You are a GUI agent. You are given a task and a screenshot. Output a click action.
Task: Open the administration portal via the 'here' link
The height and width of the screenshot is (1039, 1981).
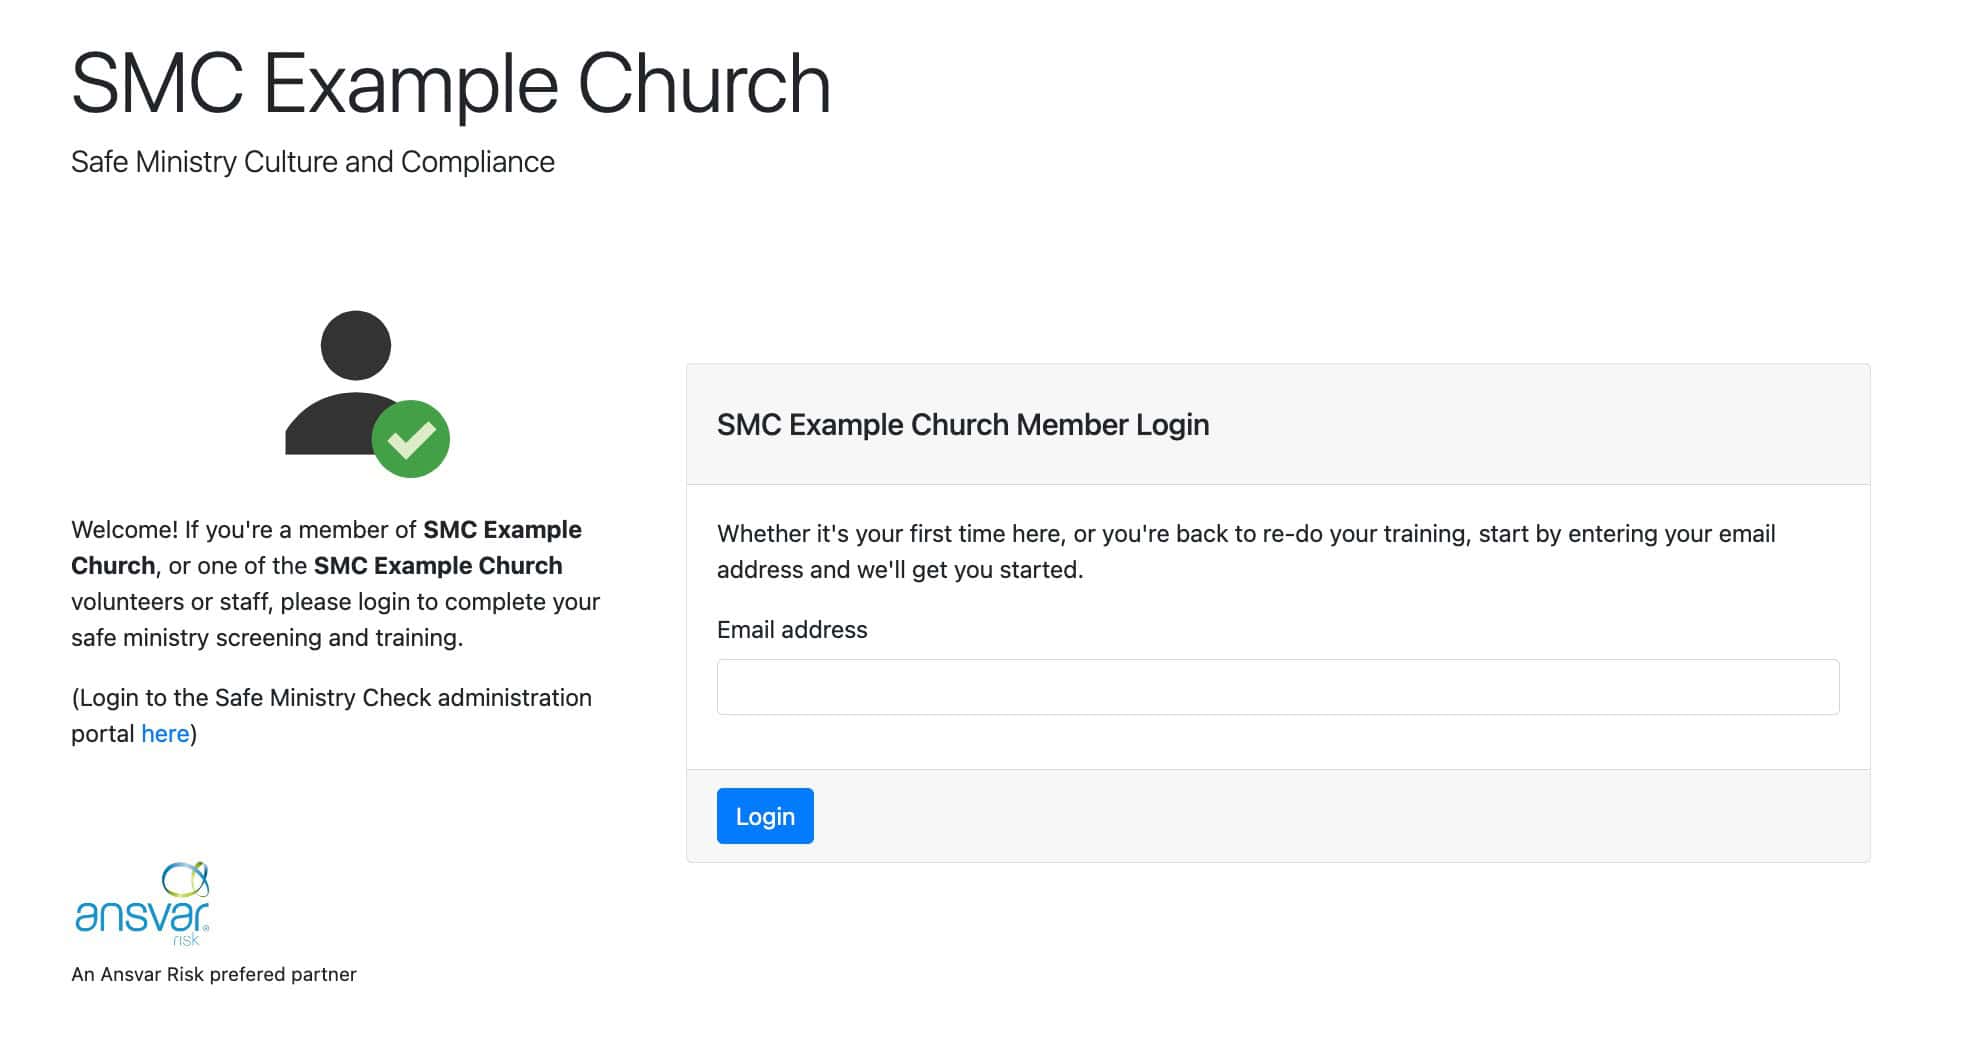click(x=165, y=733)
